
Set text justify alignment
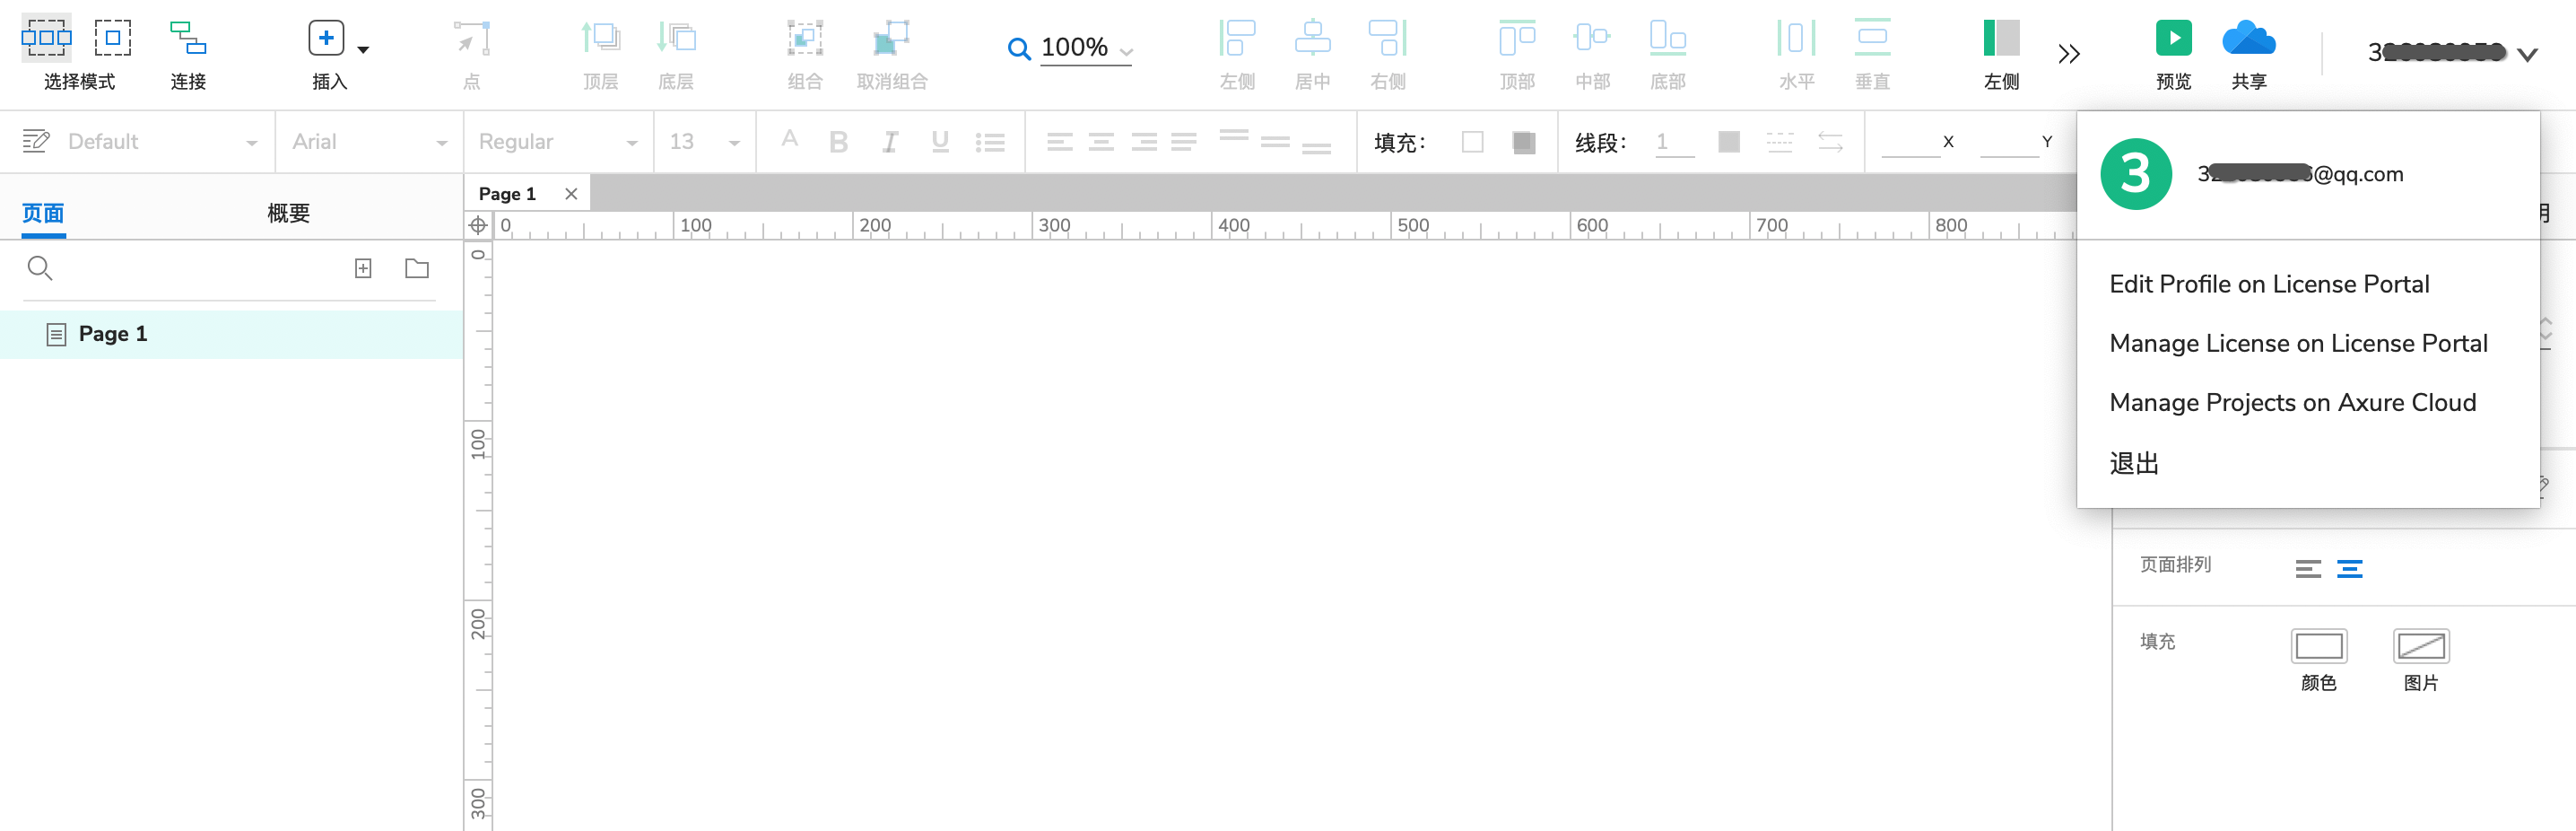click(1184, 142)
